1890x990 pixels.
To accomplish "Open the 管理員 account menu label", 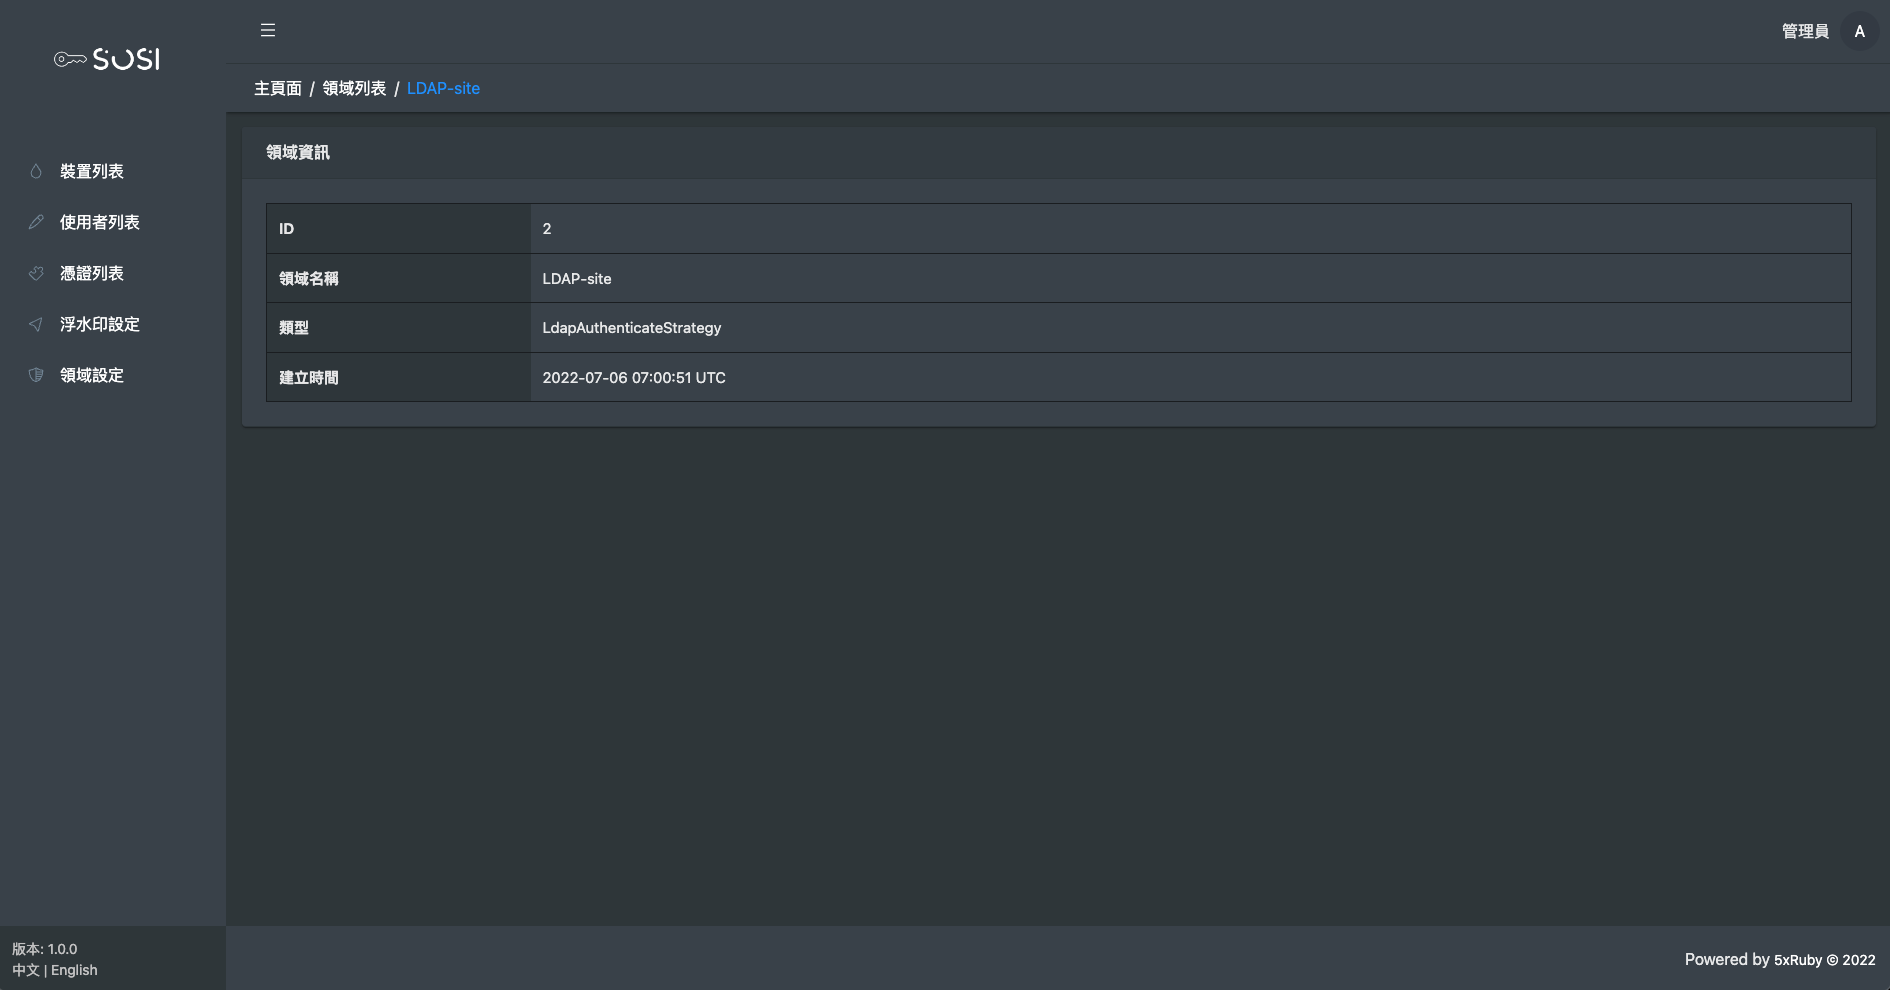I will point(1804,31).
